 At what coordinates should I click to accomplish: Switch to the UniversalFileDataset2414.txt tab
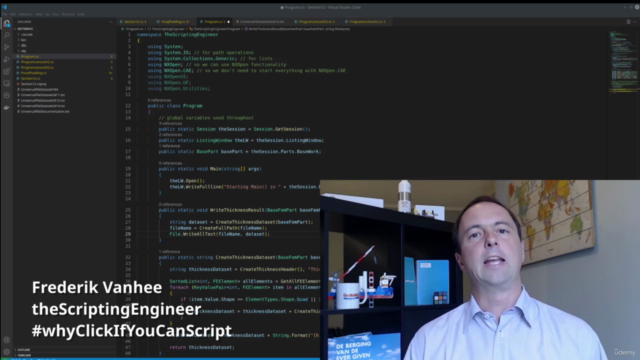tap(261, 22)
